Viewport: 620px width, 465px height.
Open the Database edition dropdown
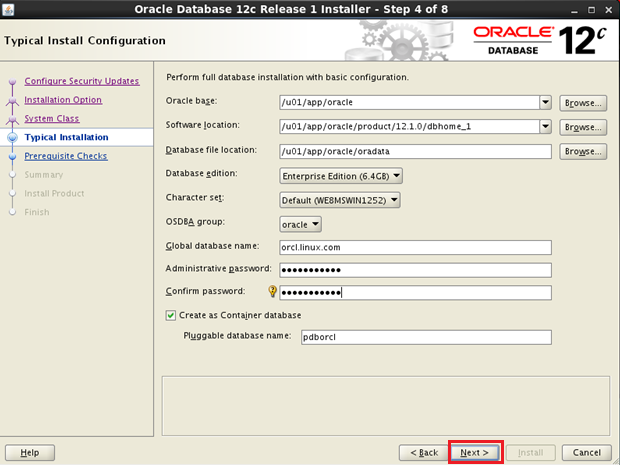click(x=341, y=176)
